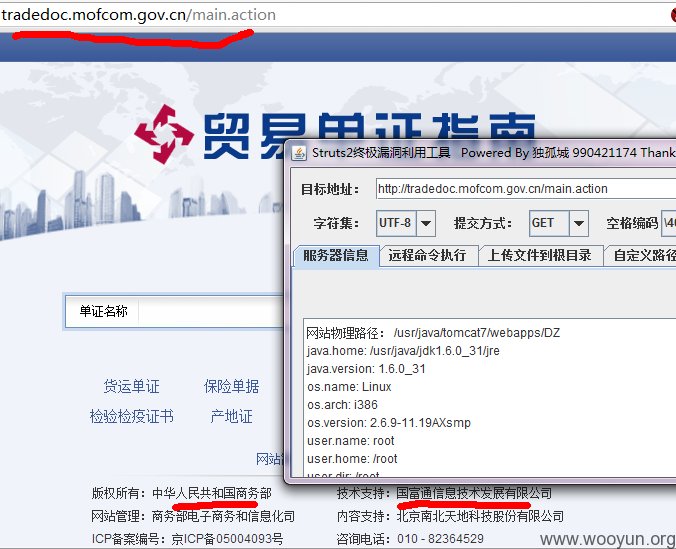The image size is (676, 549).
Task: Open the 保险单据 link
Action: (232, 386)
